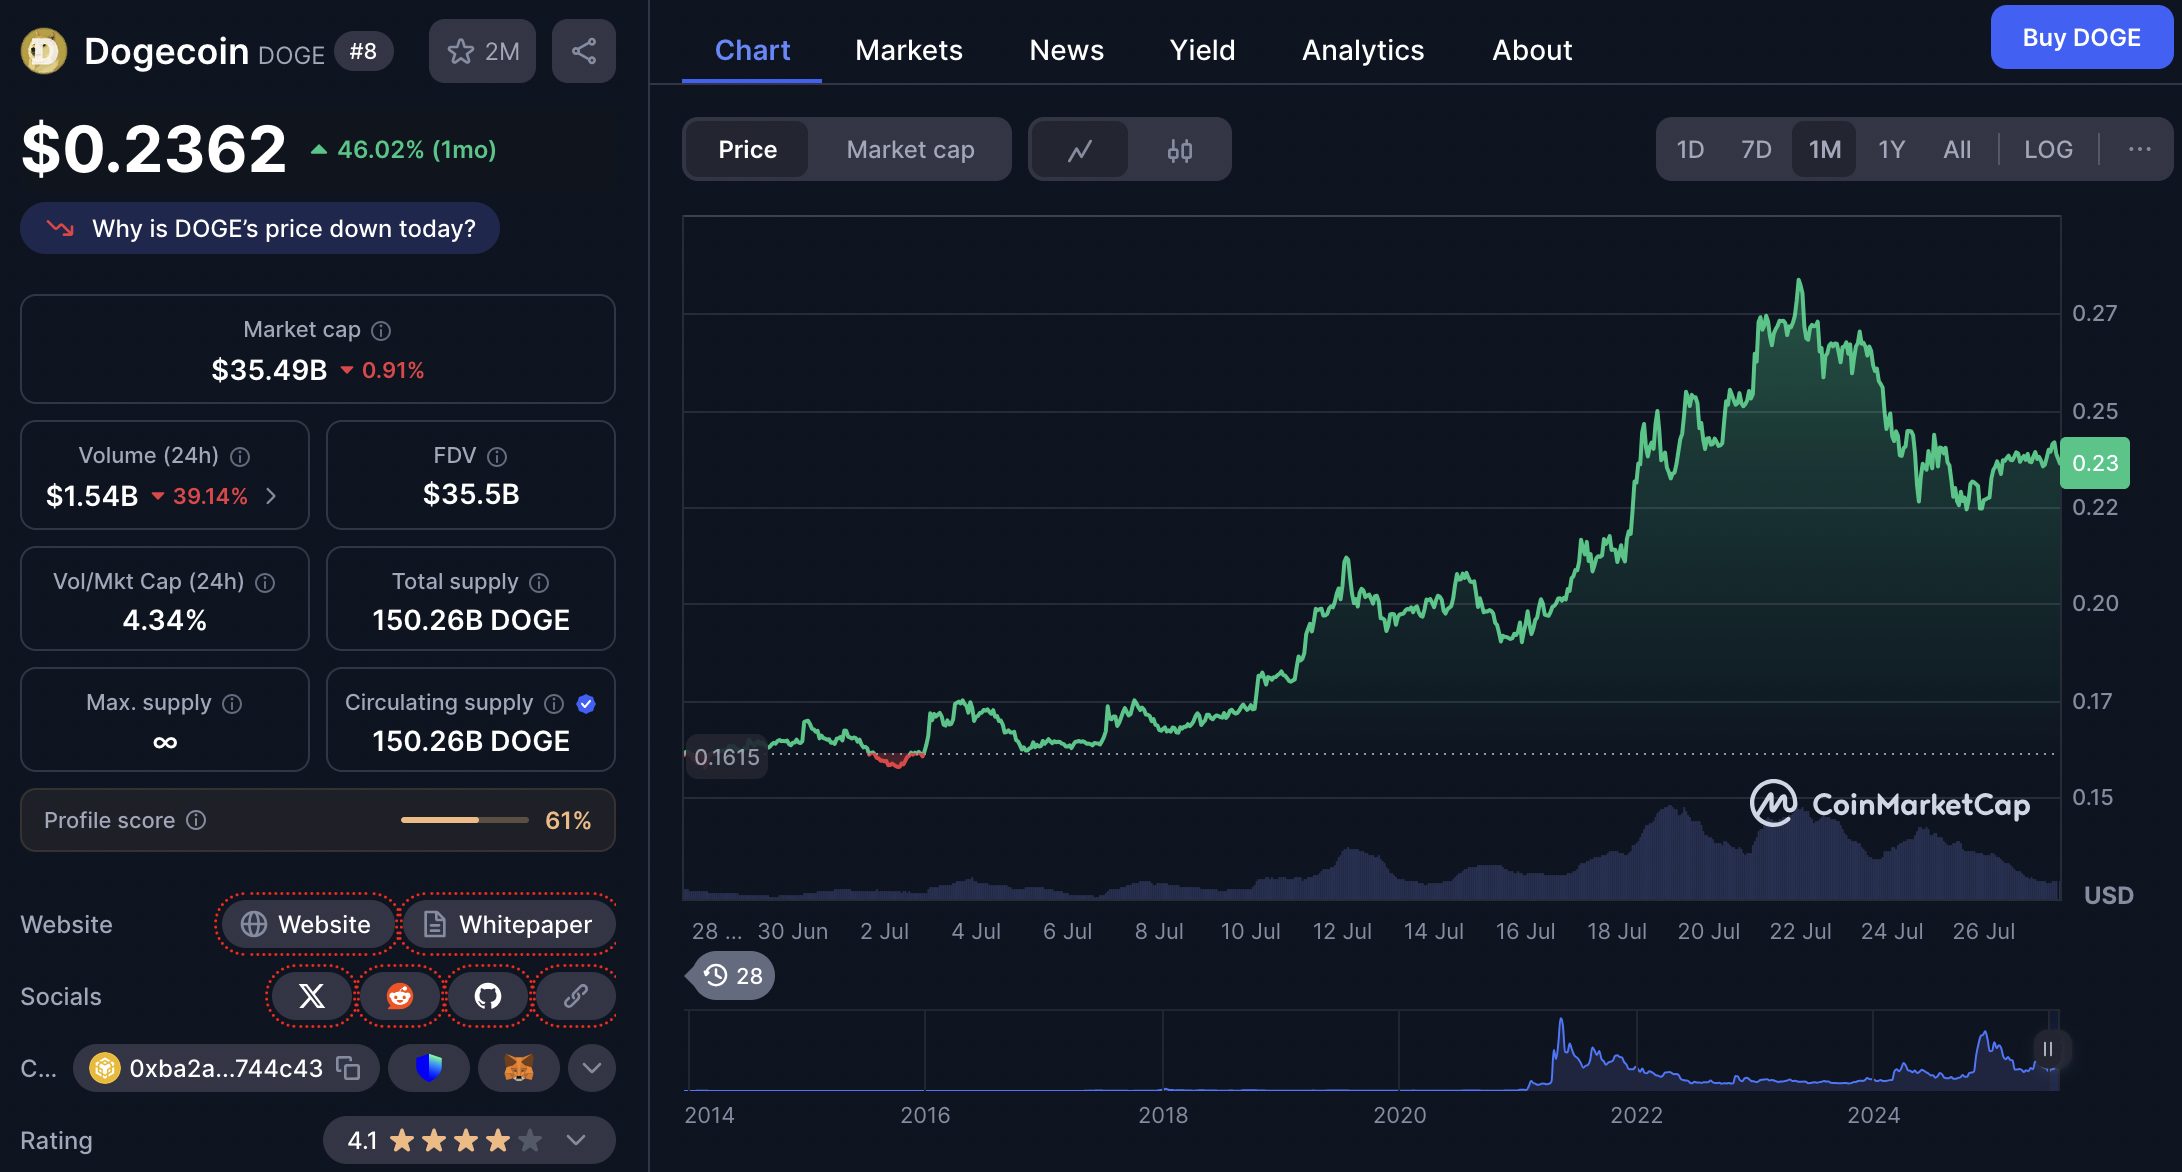Switch to candlestick chart view

(1180, 150)
